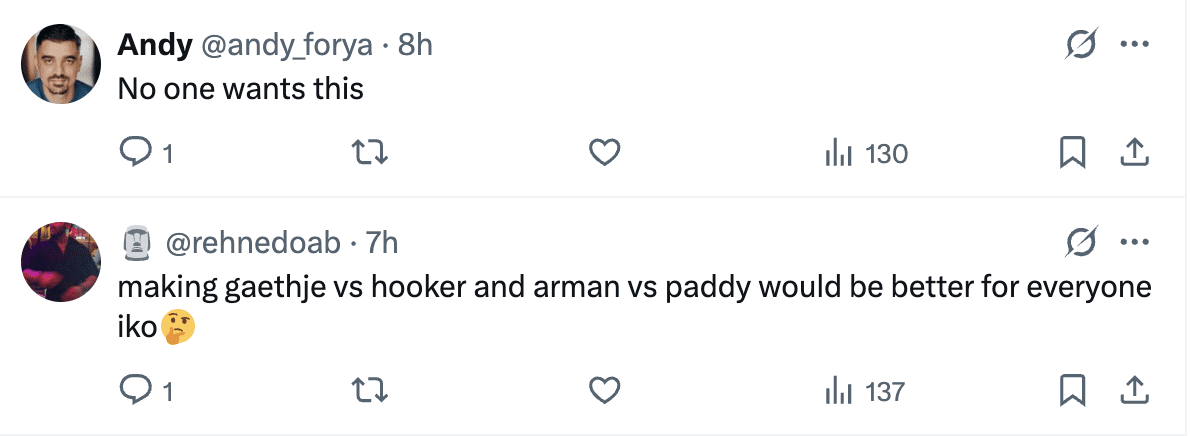The image size is (1190, 436).
Task: Open Grok icon on @rehnedoab tweet
Action: click(x=1081, y=242)
